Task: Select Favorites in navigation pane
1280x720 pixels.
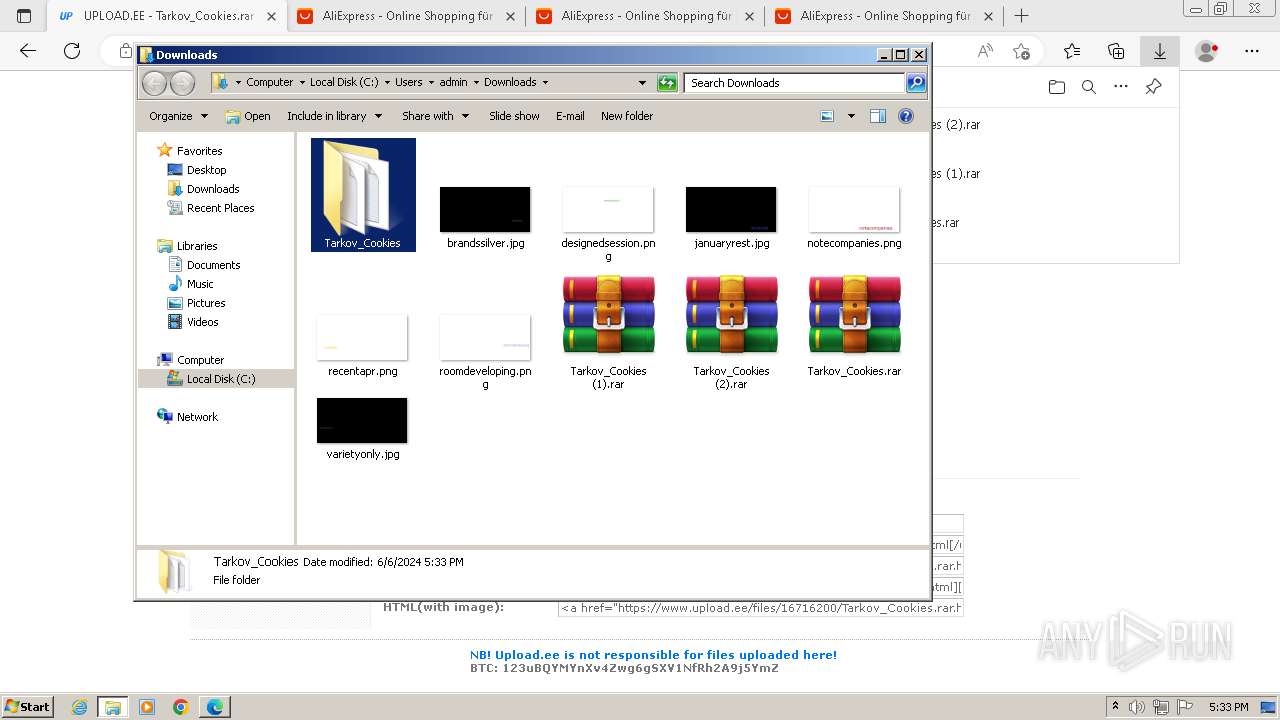Action: (x=199, y=151)
